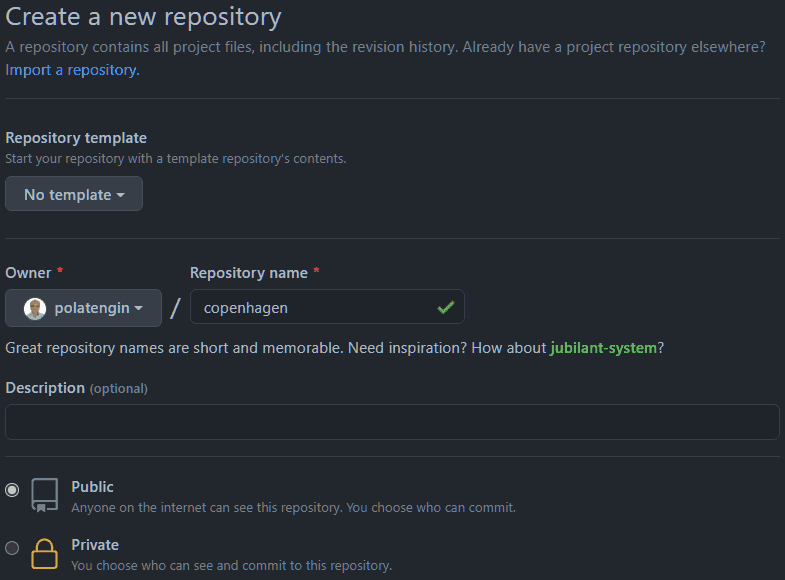The height and width of the screenshot is (580, 785).
Task: Click the polatengin avatar picture
Action: (35, 308)
